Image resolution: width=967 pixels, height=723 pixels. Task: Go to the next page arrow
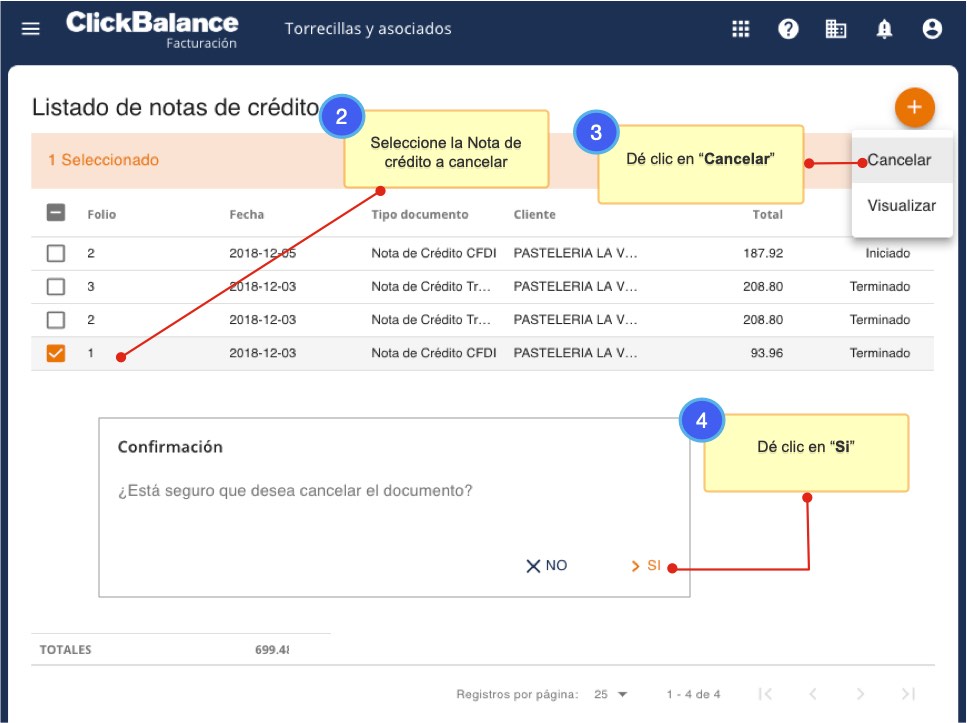(x=860, y=694)
